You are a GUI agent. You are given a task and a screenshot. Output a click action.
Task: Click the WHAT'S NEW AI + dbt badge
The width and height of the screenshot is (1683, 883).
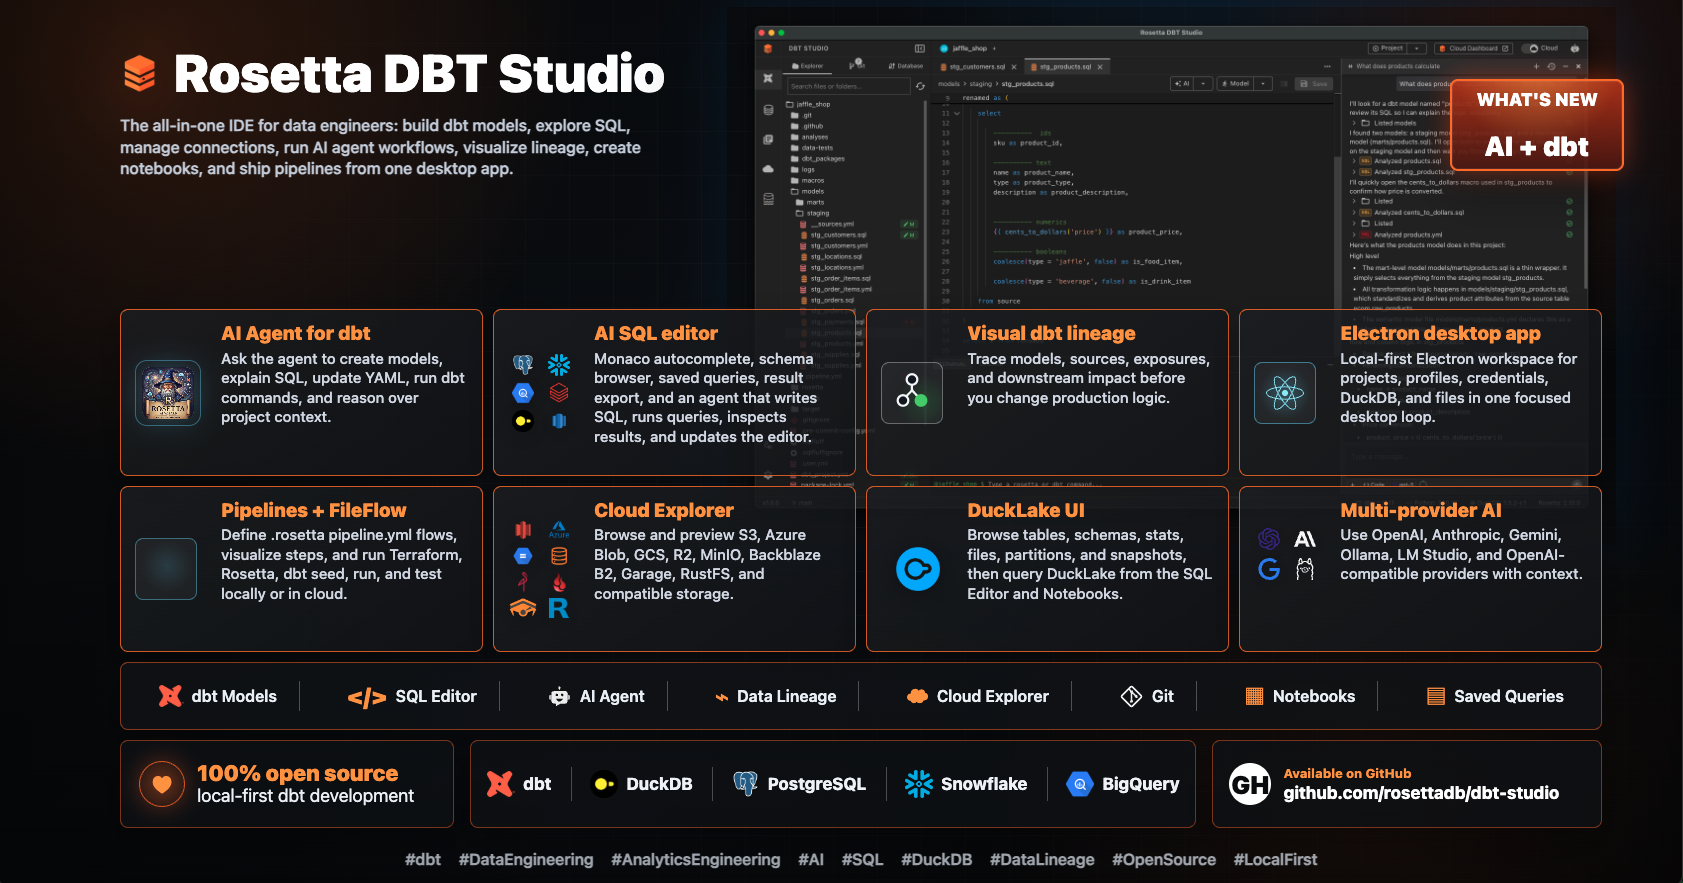pos(1536,125)
